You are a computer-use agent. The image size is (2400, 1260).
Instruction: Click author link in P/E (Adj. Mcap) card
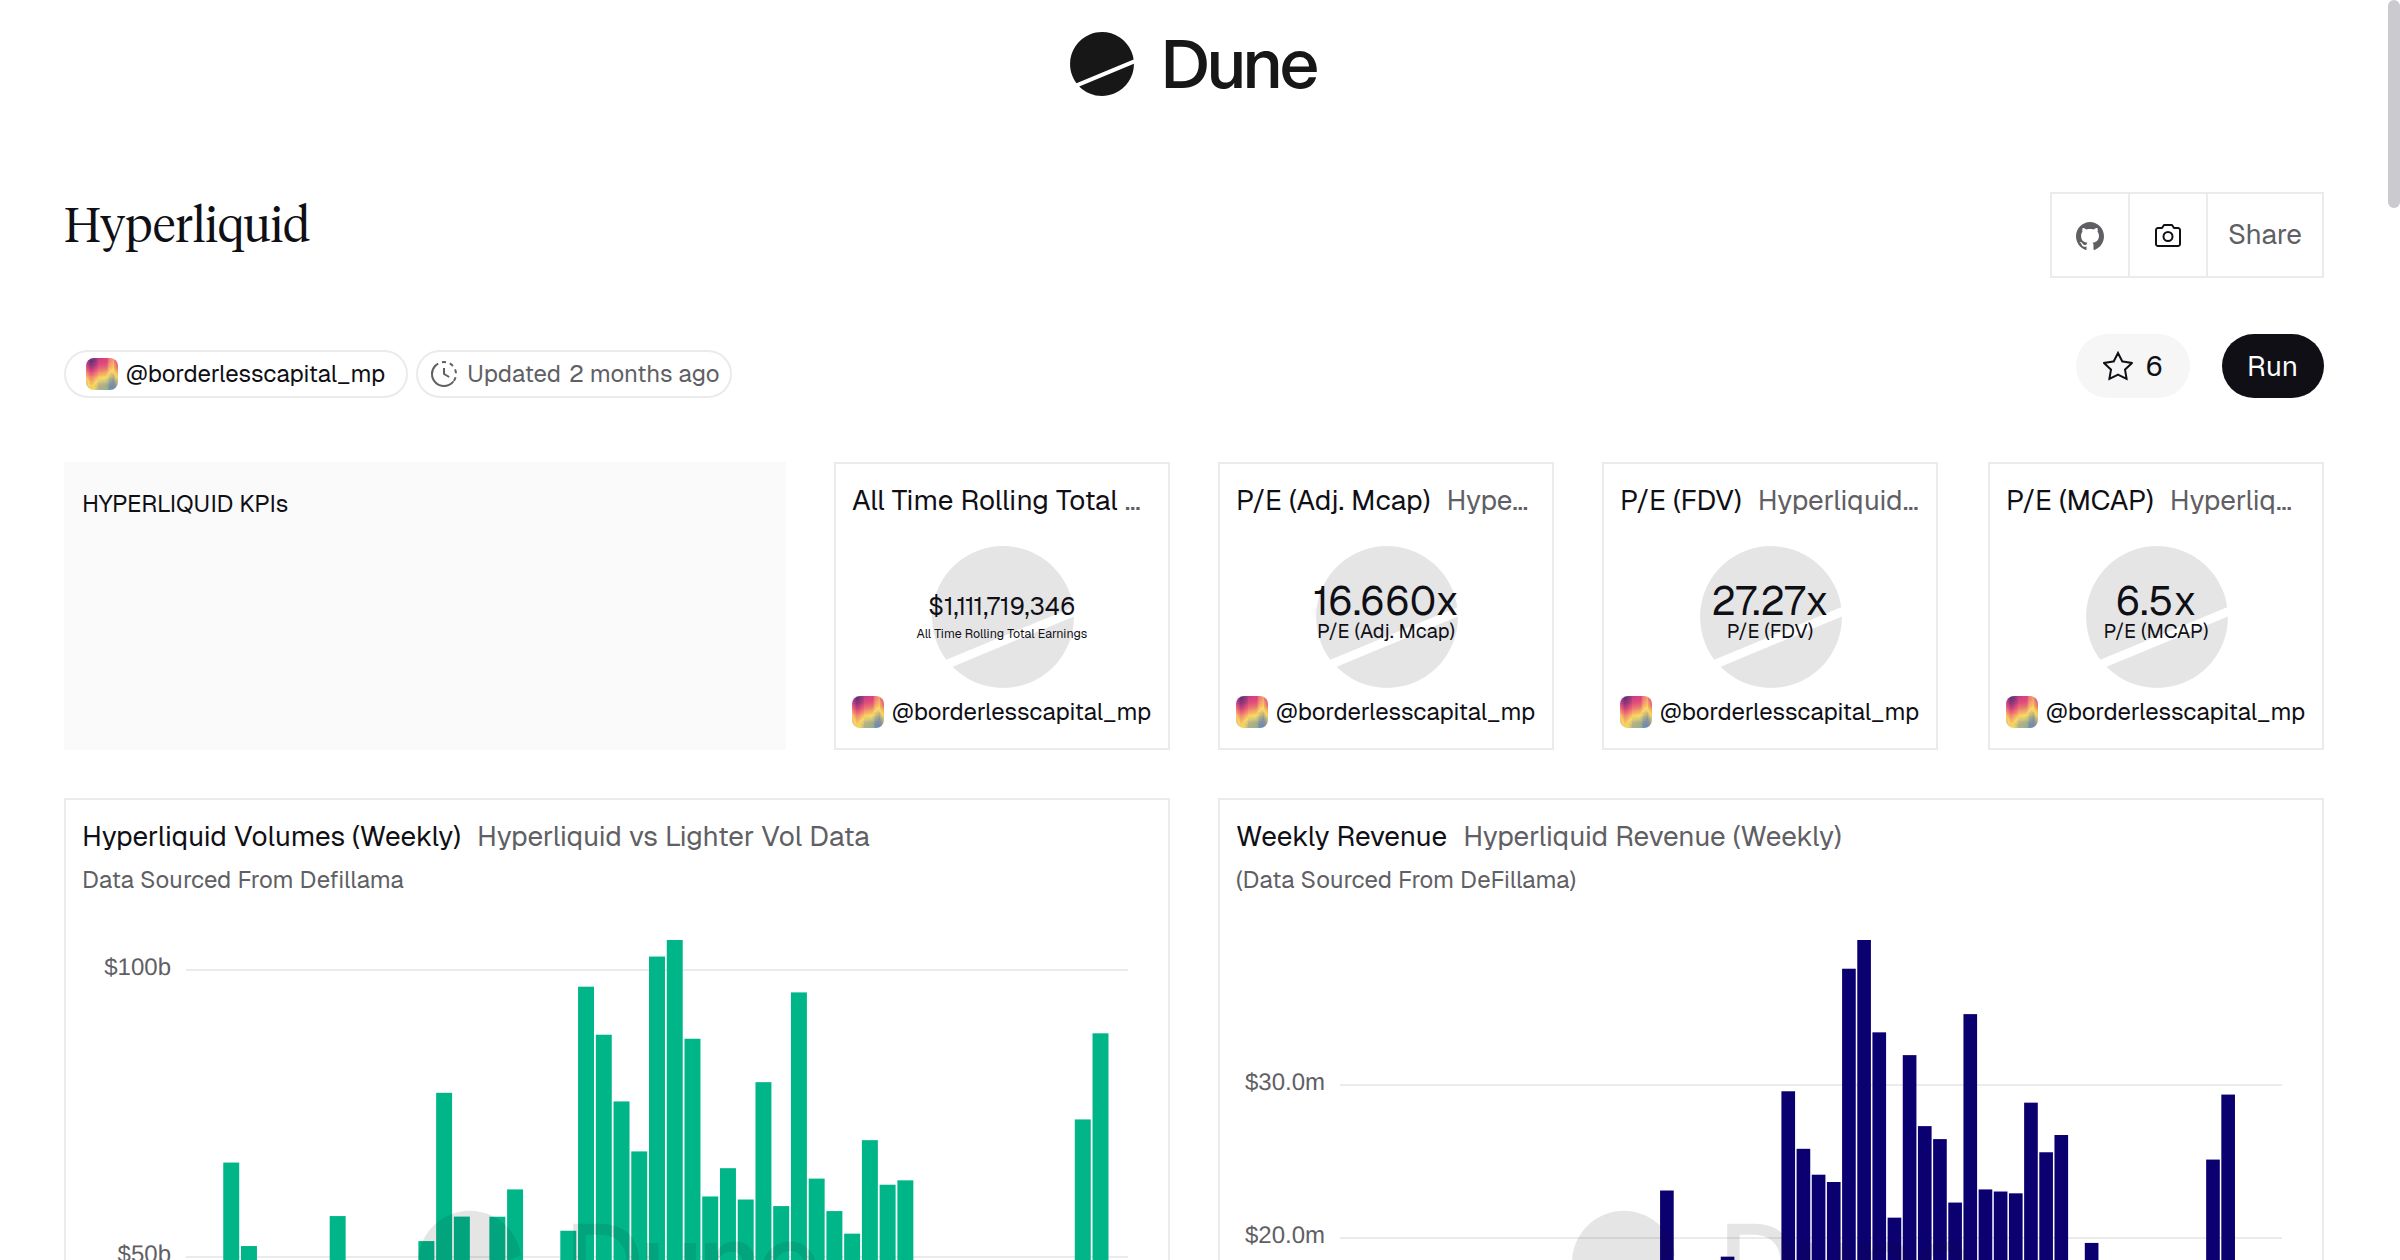pos(1404,712)
